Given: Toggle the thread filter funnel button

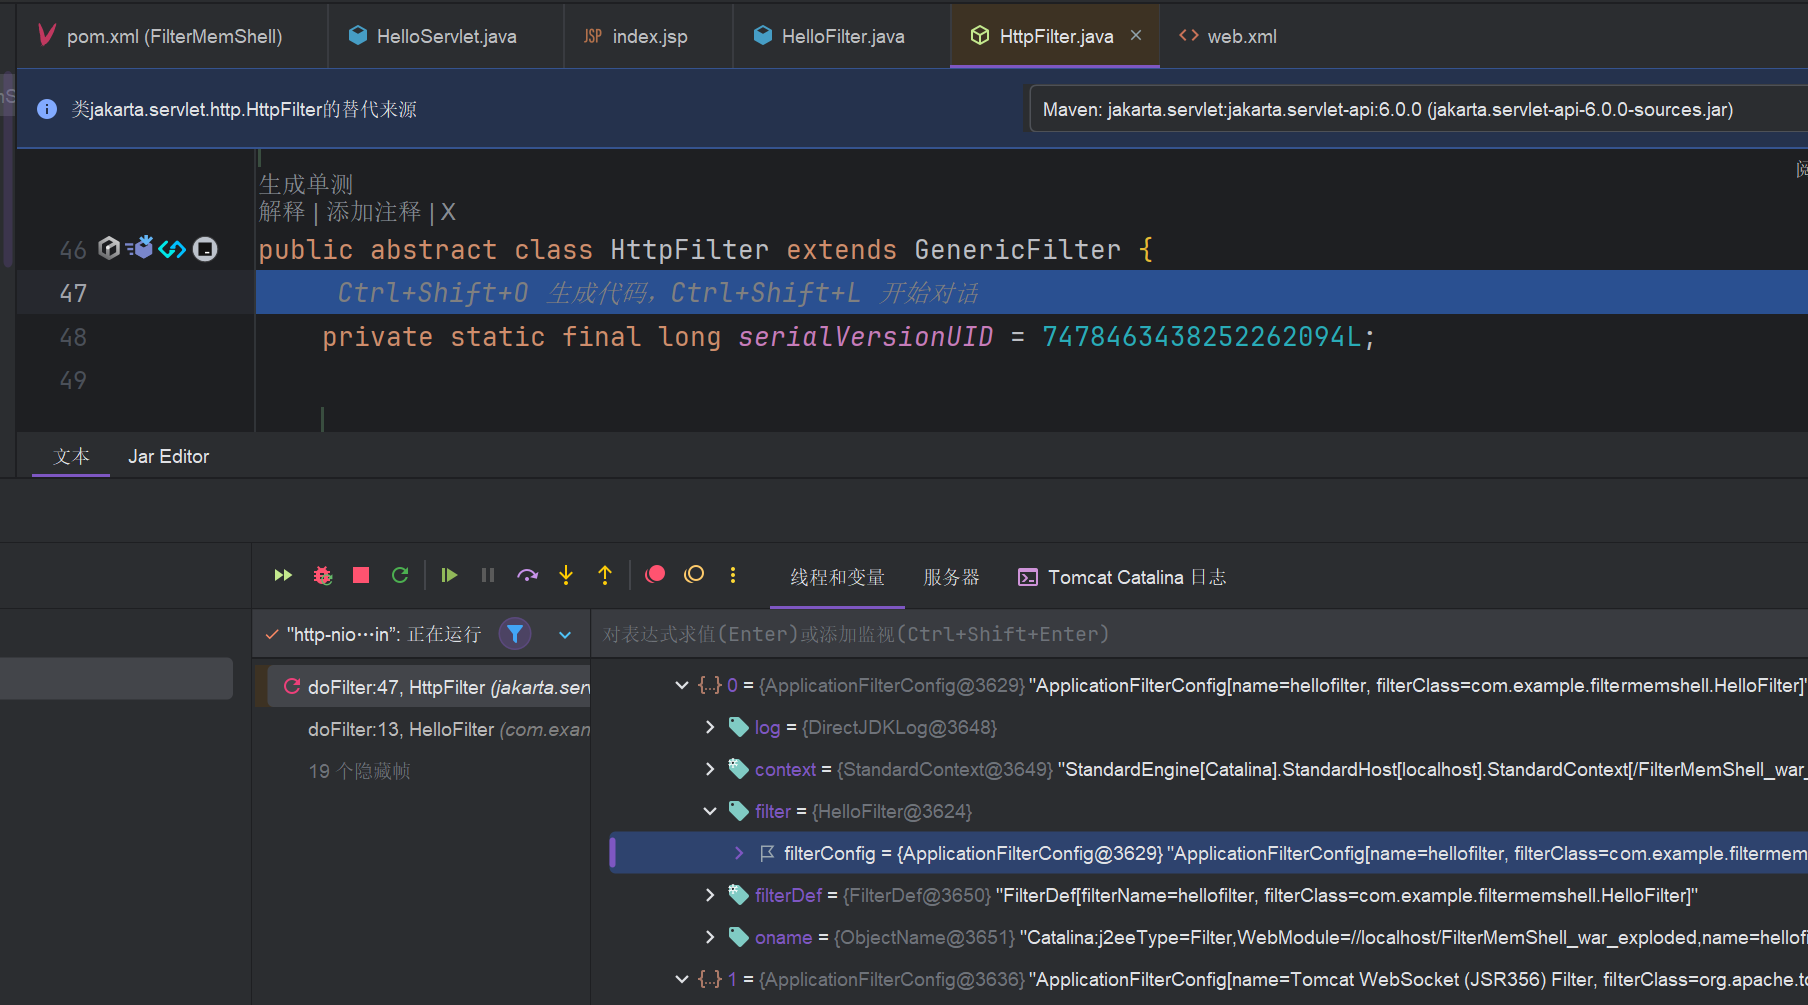Looking at the screenshot, I should [x=515, y=634].
